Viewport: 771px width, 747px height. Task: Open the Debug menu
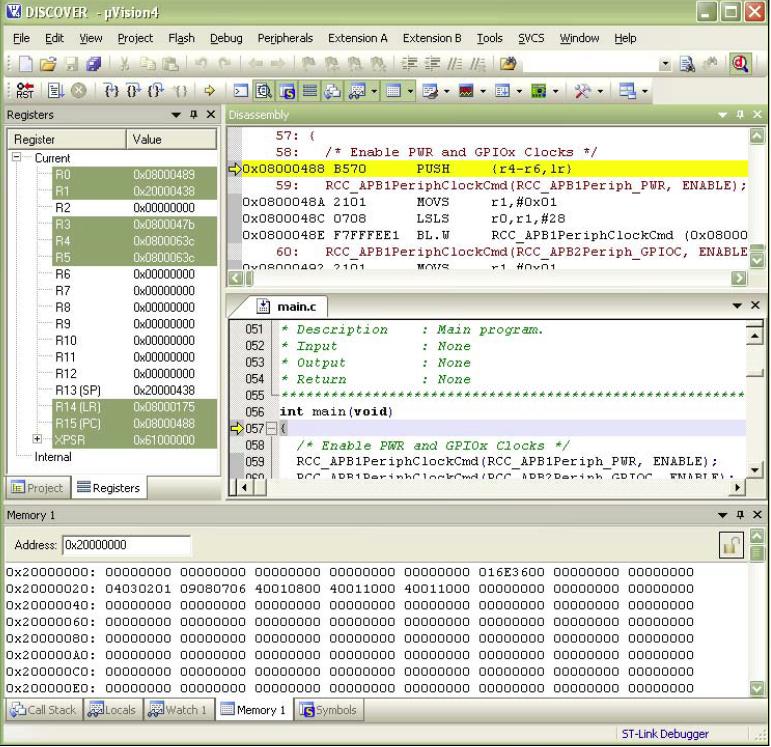coord(226,38)
